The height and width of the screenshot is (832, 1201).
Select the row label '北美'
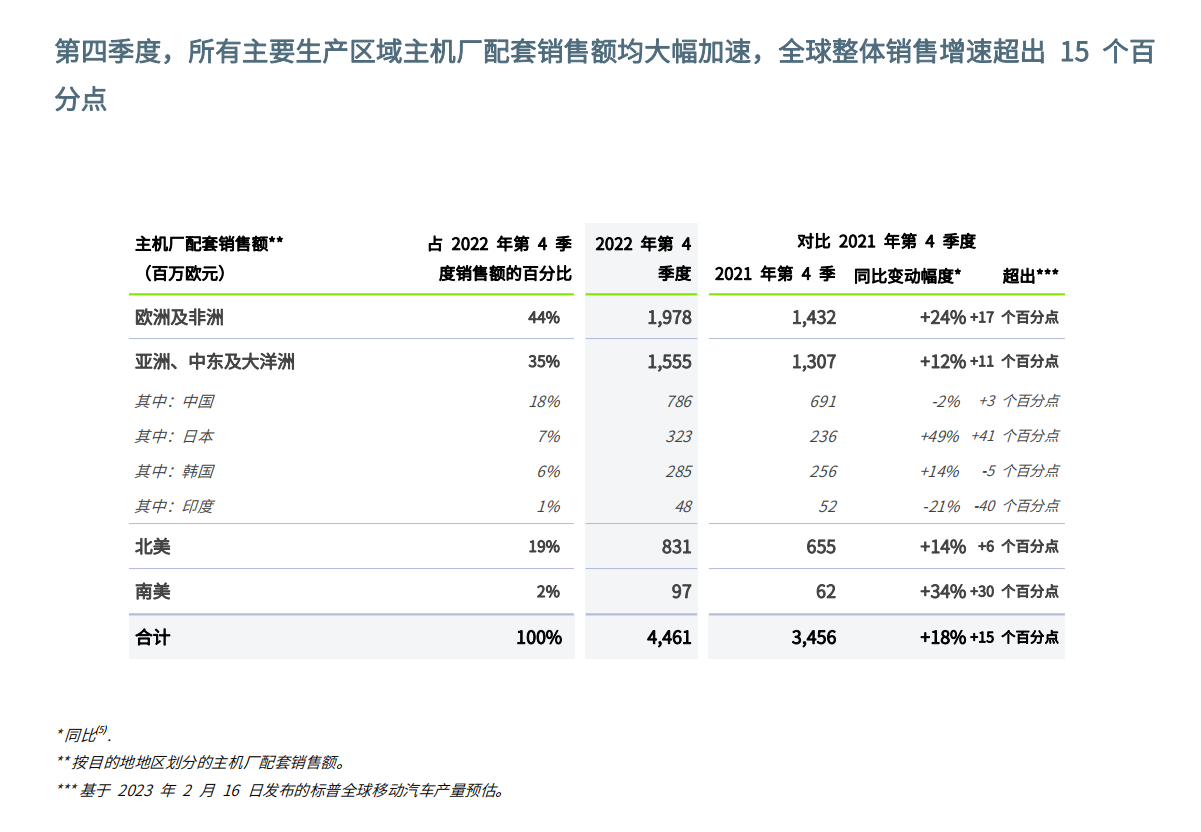152,546
